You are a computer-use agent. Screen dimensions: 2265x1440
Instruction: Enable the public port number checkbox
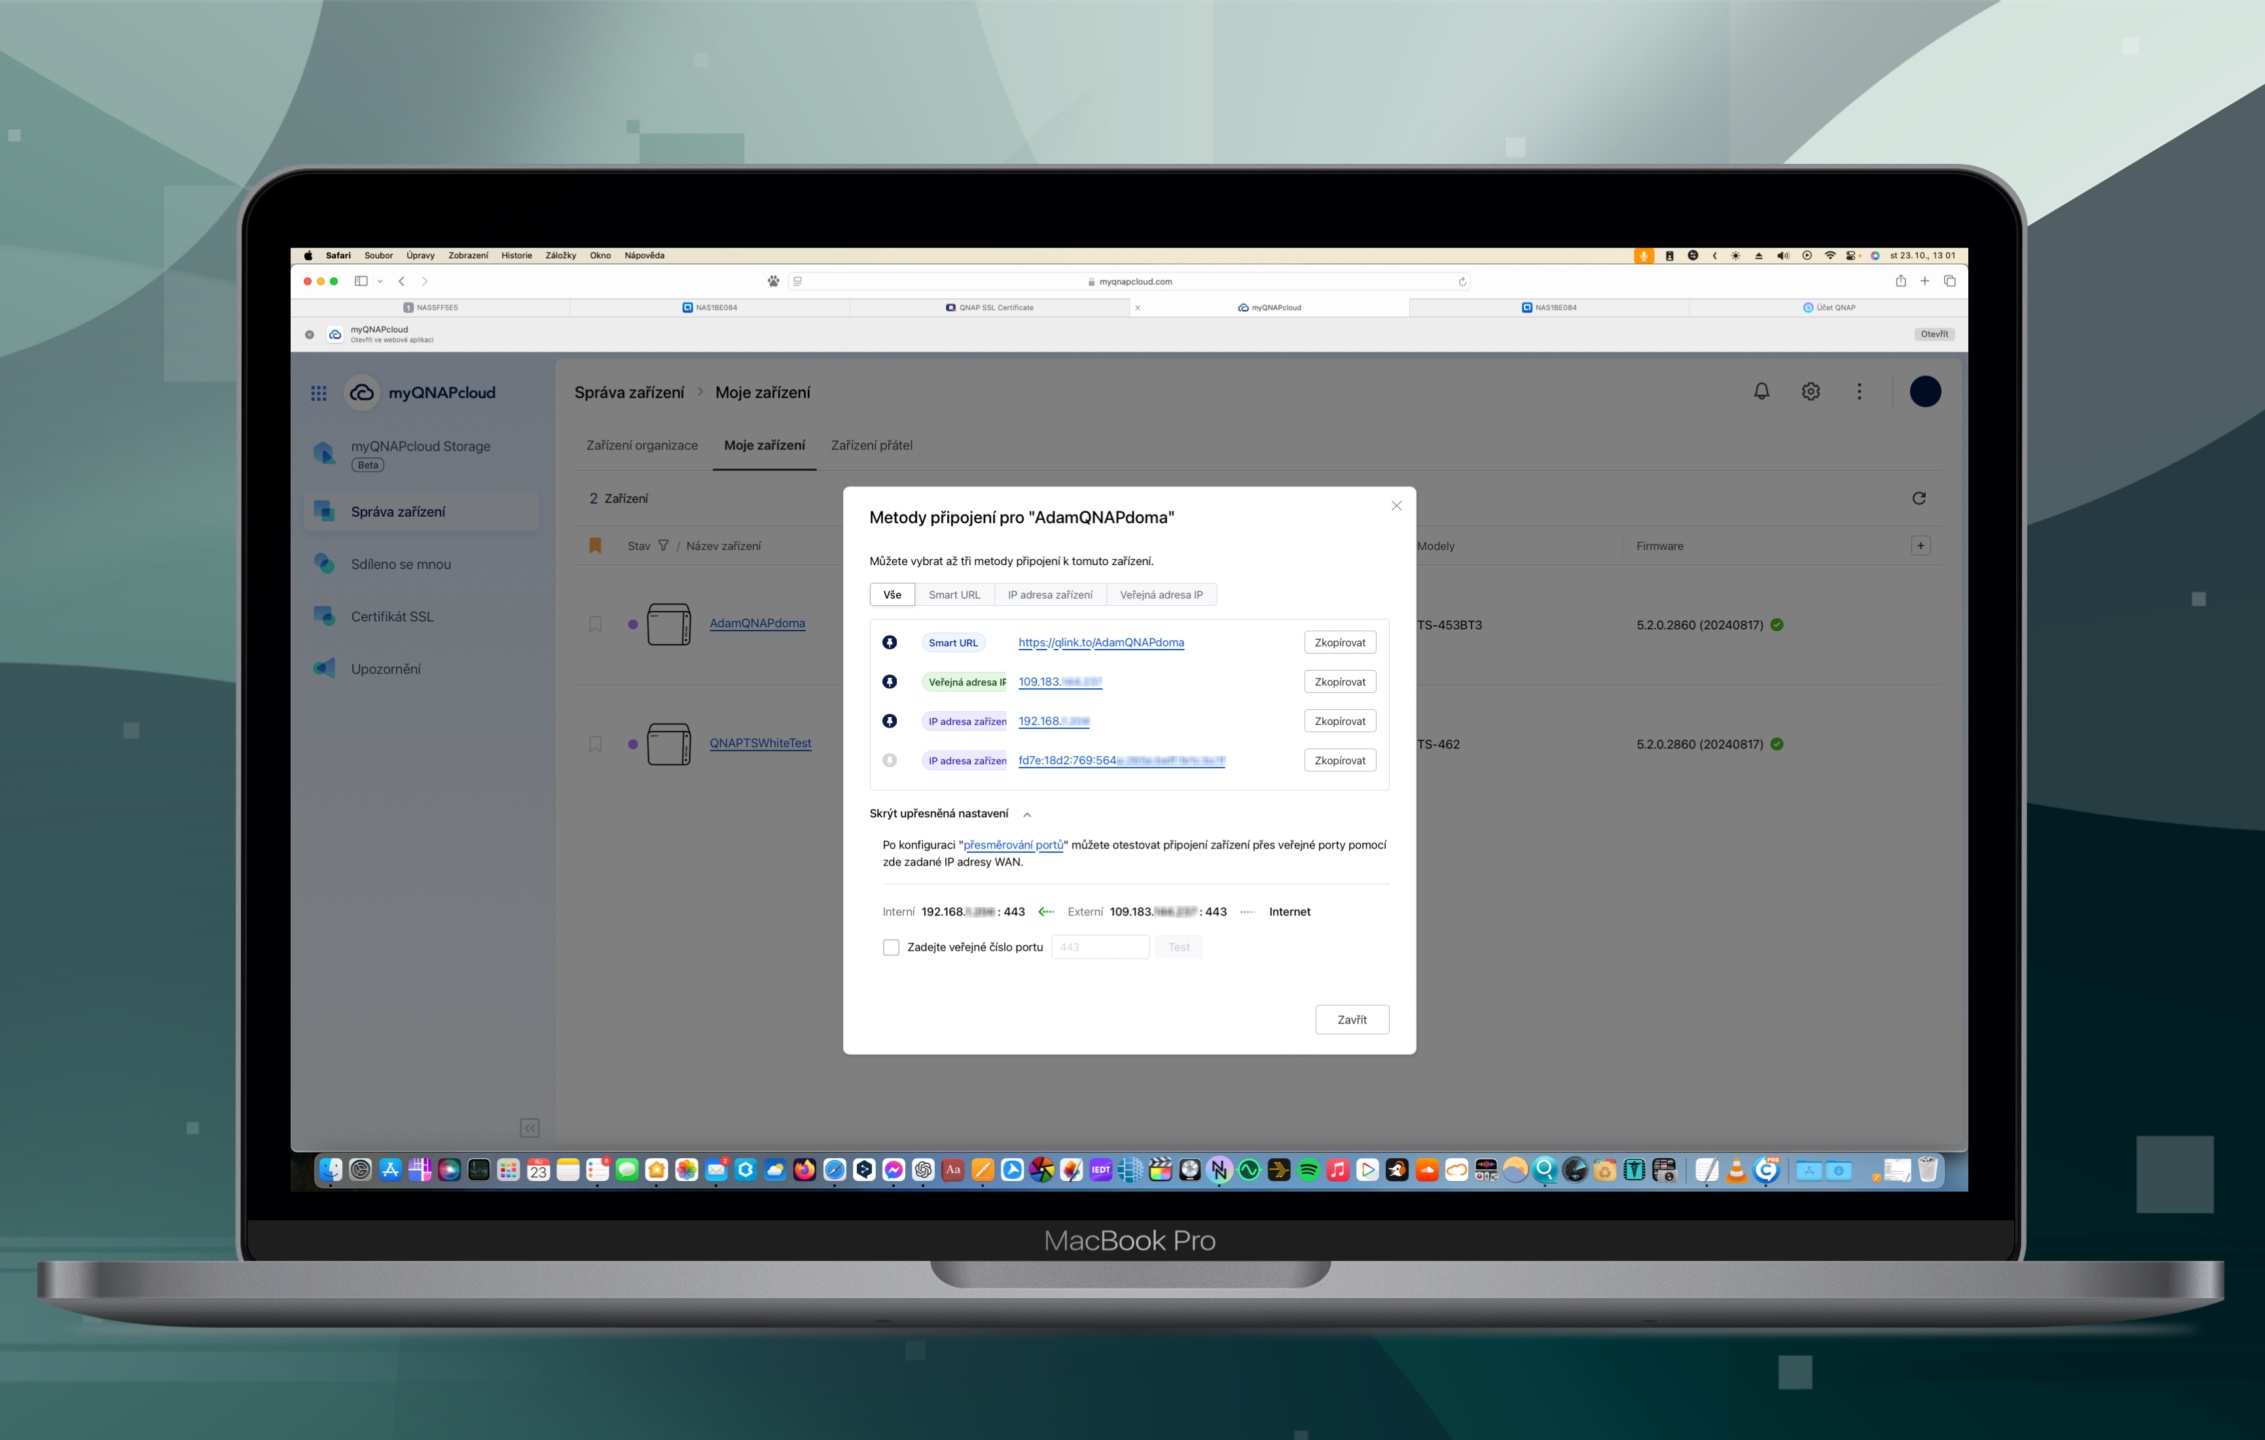(891, 947)
